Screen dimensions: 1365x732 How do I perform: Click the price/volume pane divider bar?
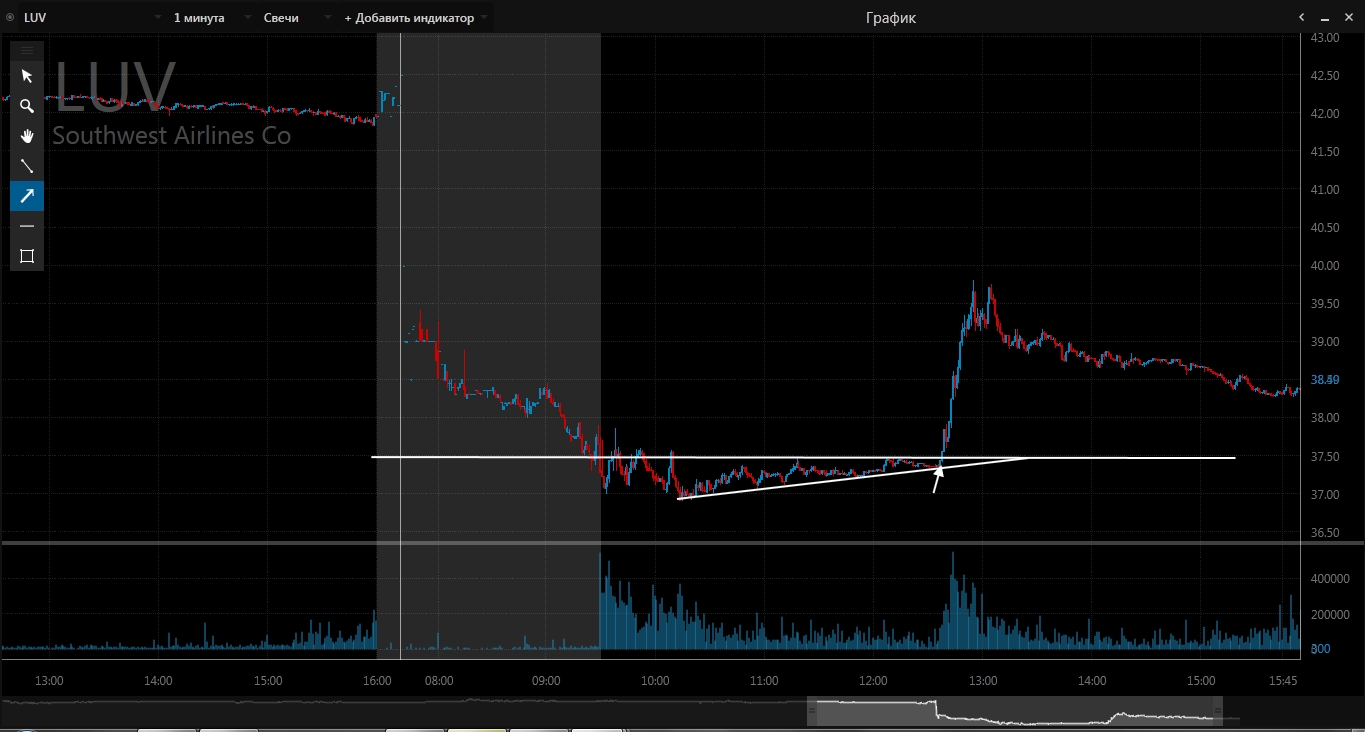(682, 543)
